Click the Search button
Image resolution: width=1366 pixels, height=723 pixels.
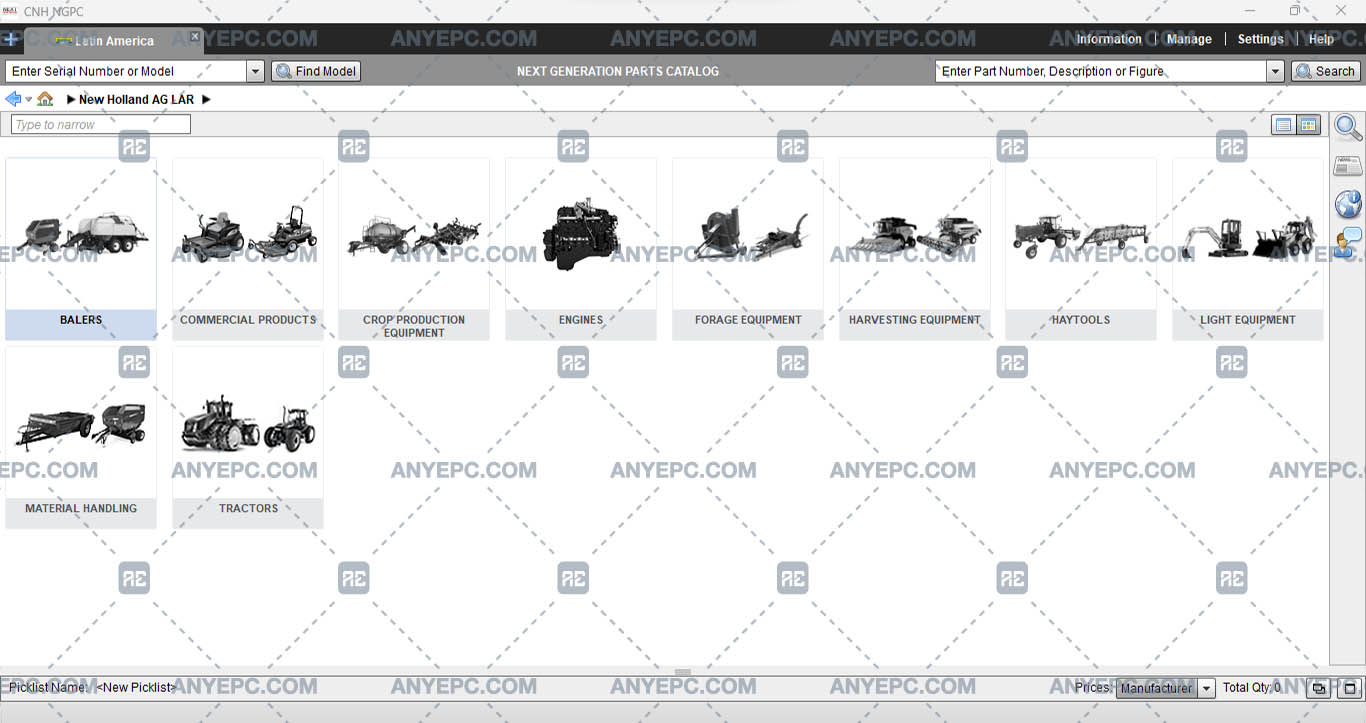(1325, 71)
